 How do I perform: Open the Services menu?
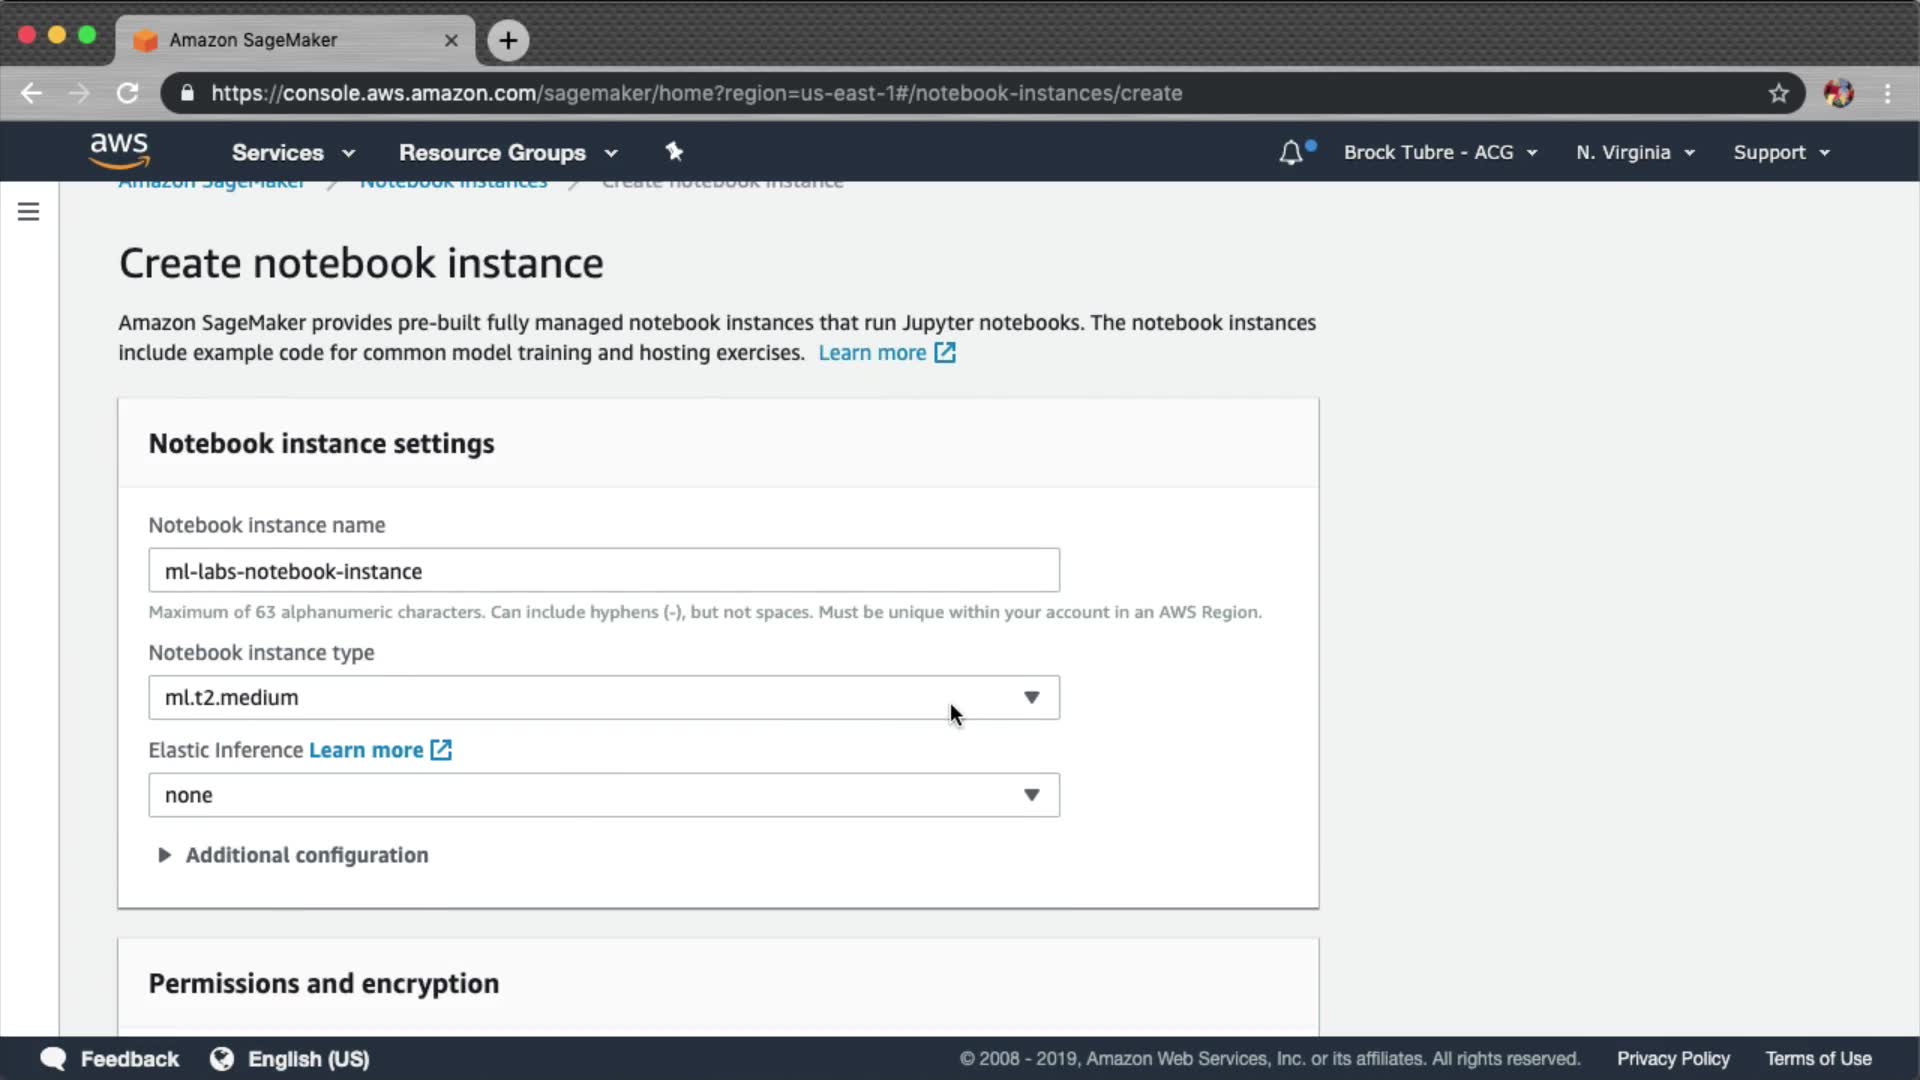292,152
